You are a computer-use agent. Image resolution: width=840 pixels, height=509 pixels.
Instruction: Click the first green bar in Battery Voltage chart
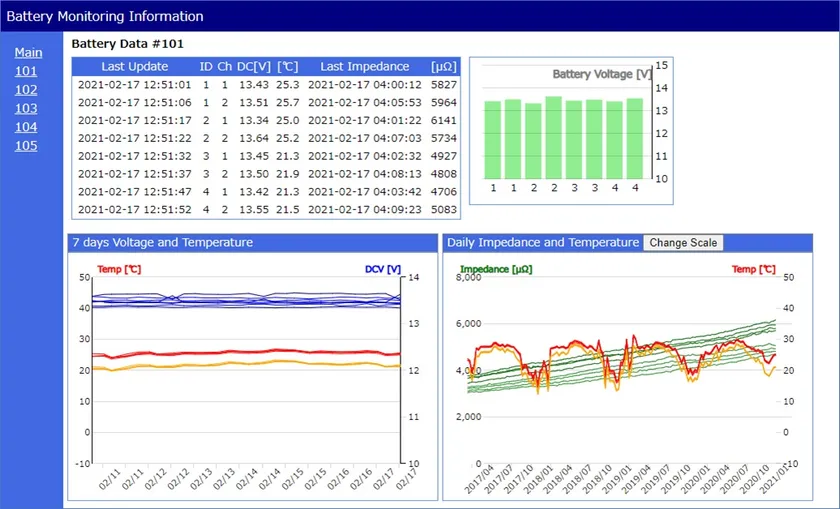click(x=492, y=139)
